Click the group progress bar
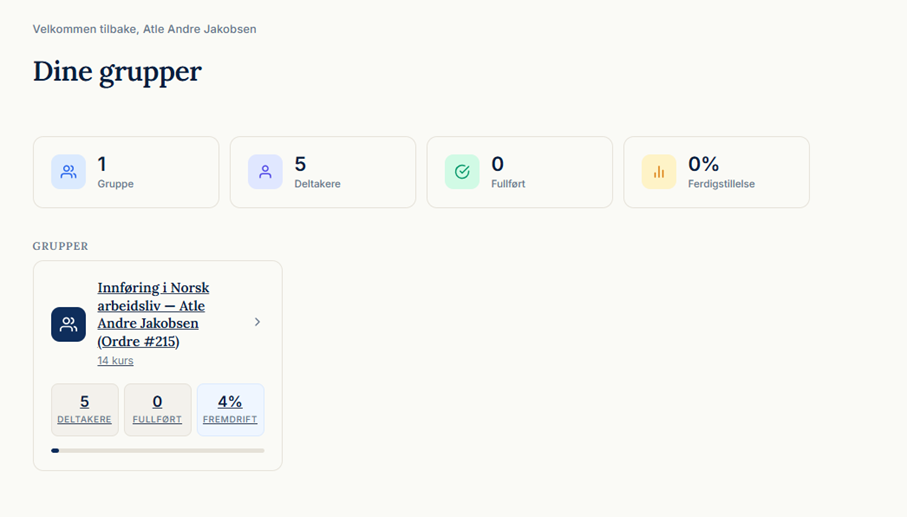 [x=158, y=450]
